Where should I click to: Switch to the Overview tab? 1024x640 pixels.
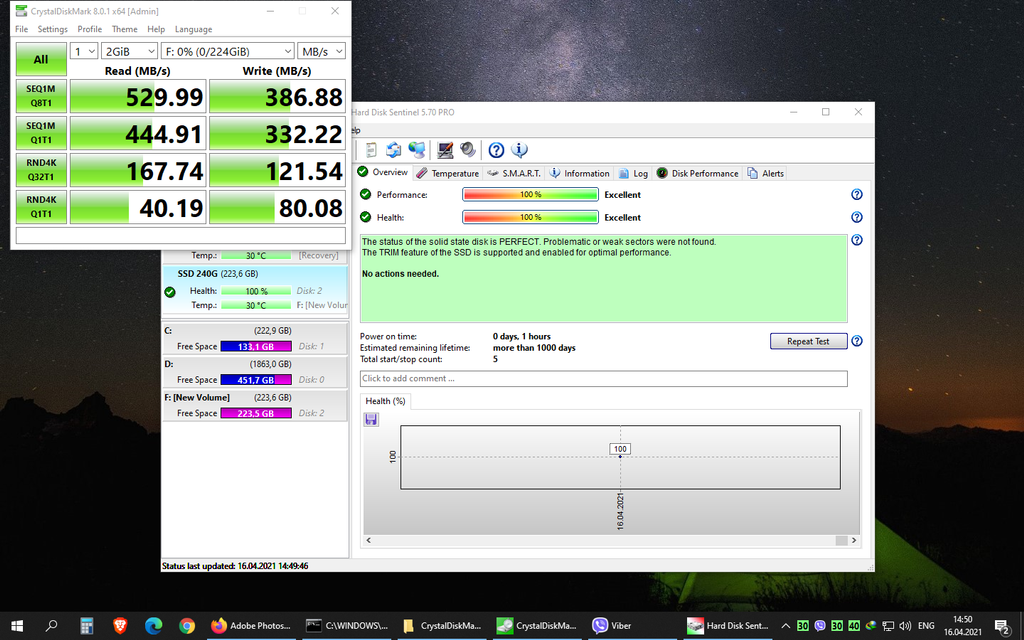pyautogui.click(x=383, y=172)
